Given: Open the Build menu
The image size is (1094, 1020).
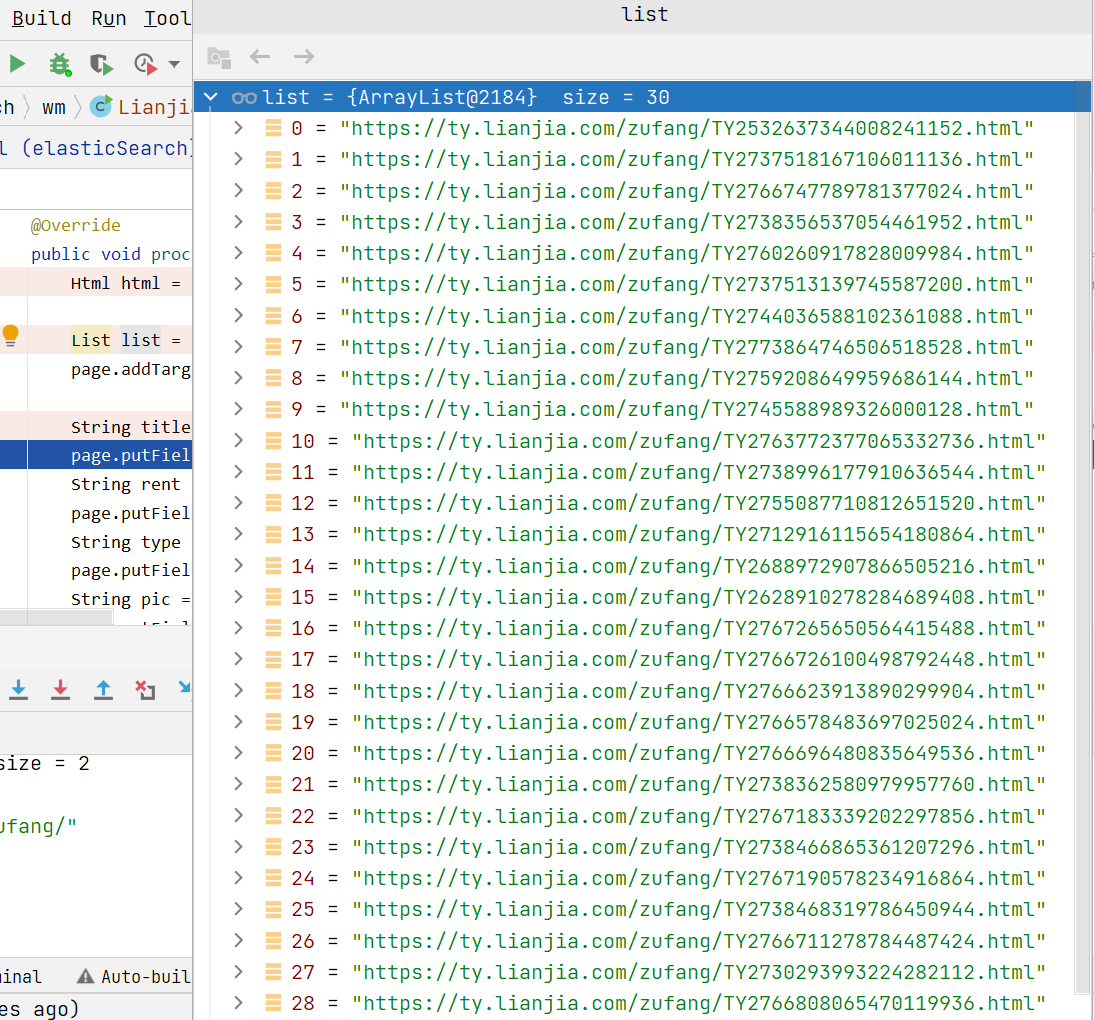Looking at the screenshot, I should [x=42, y=18].
